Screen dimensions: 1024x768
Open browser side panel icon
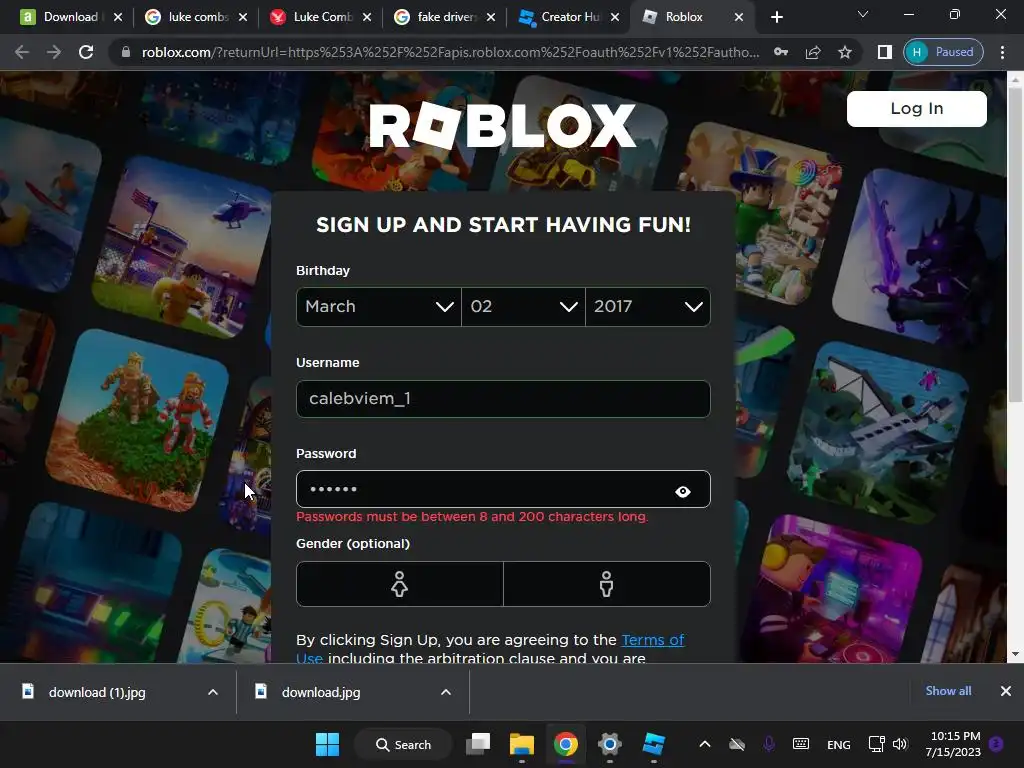coord(884,52)
